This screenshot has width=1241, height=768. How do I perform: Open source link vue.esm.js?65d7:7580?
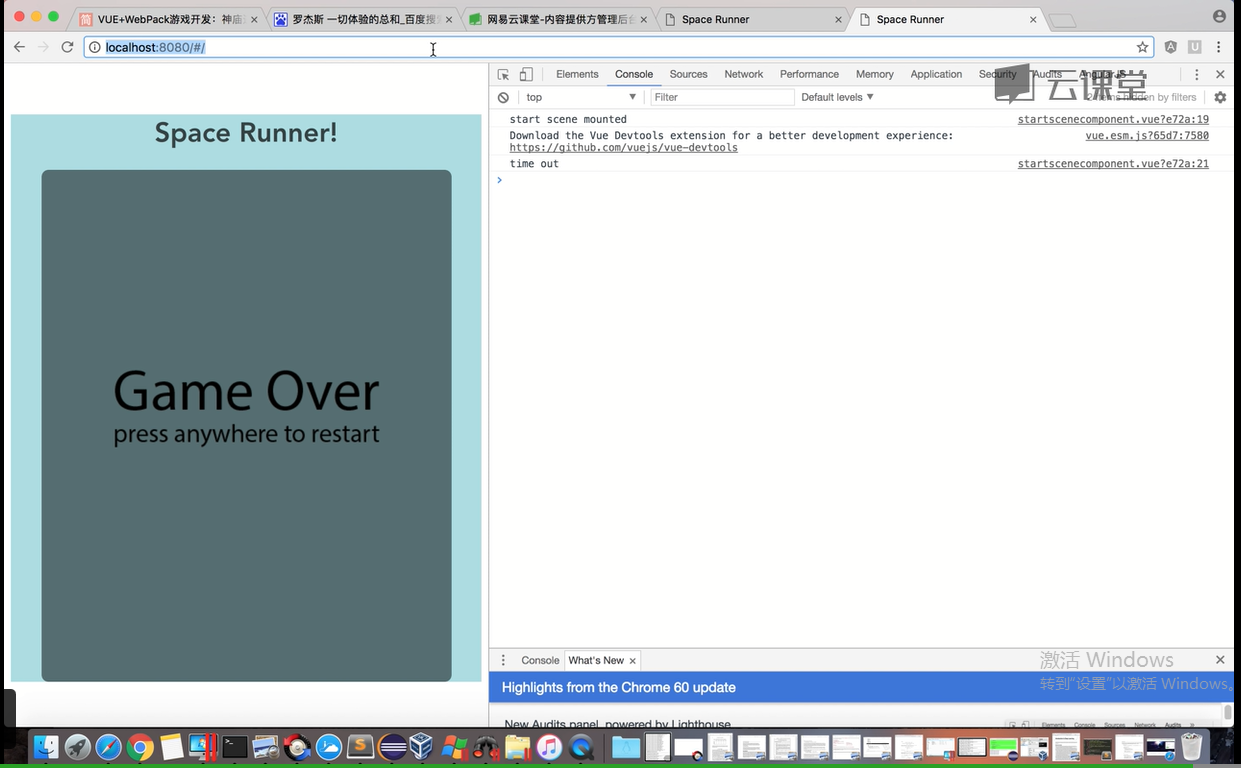(1147, 135)
